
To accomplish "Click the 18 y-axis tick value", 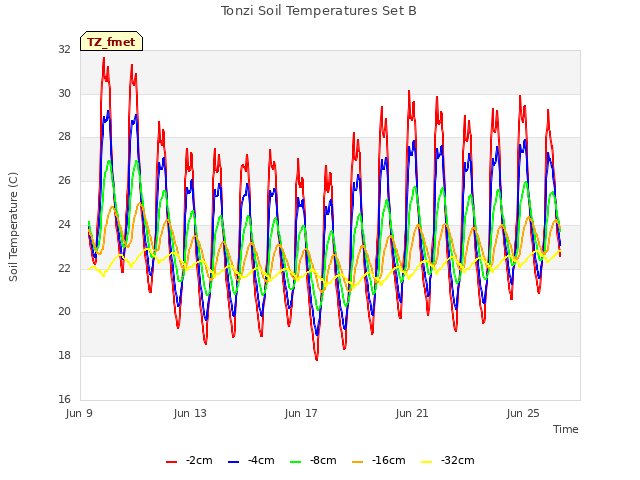I will pos(64,356).
